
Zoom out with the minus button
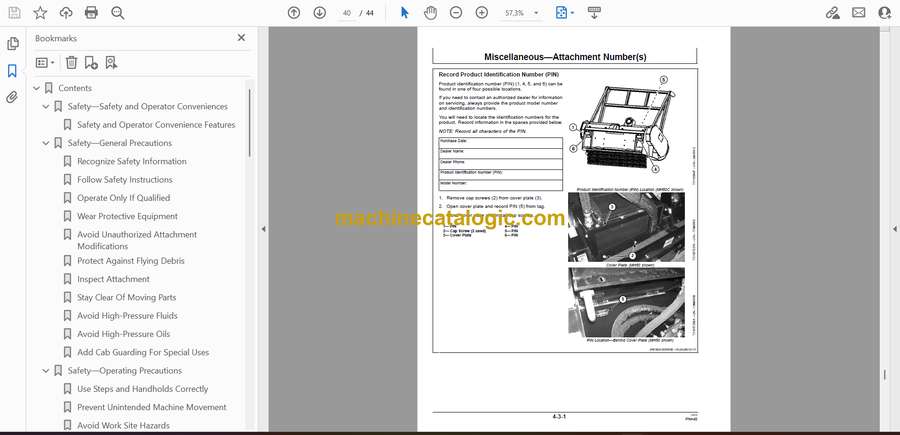point(456,13)
